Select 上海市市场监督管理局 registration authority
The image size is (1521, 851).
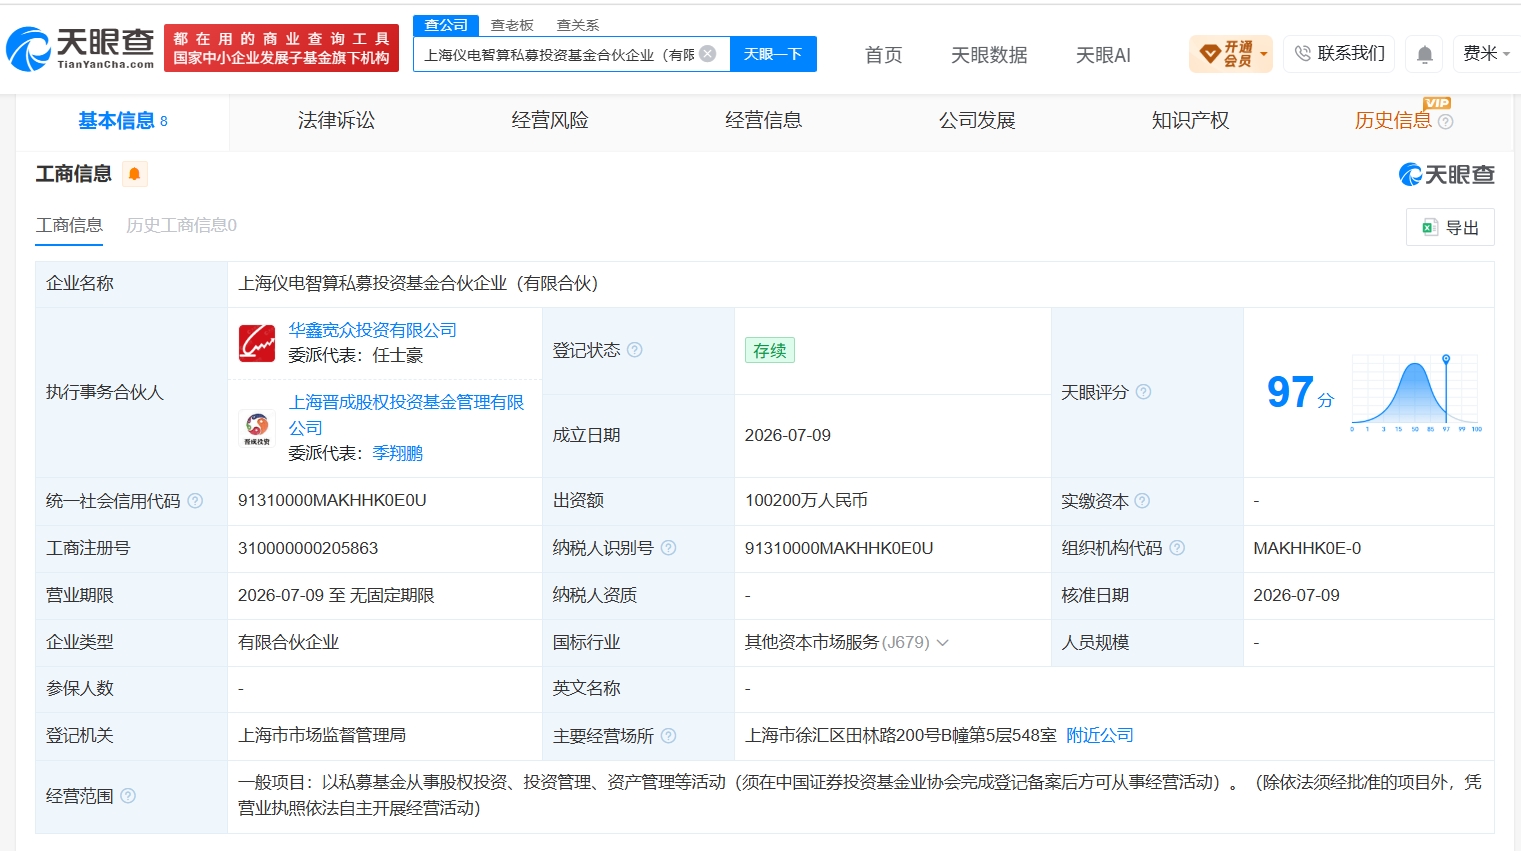[322, 736]
